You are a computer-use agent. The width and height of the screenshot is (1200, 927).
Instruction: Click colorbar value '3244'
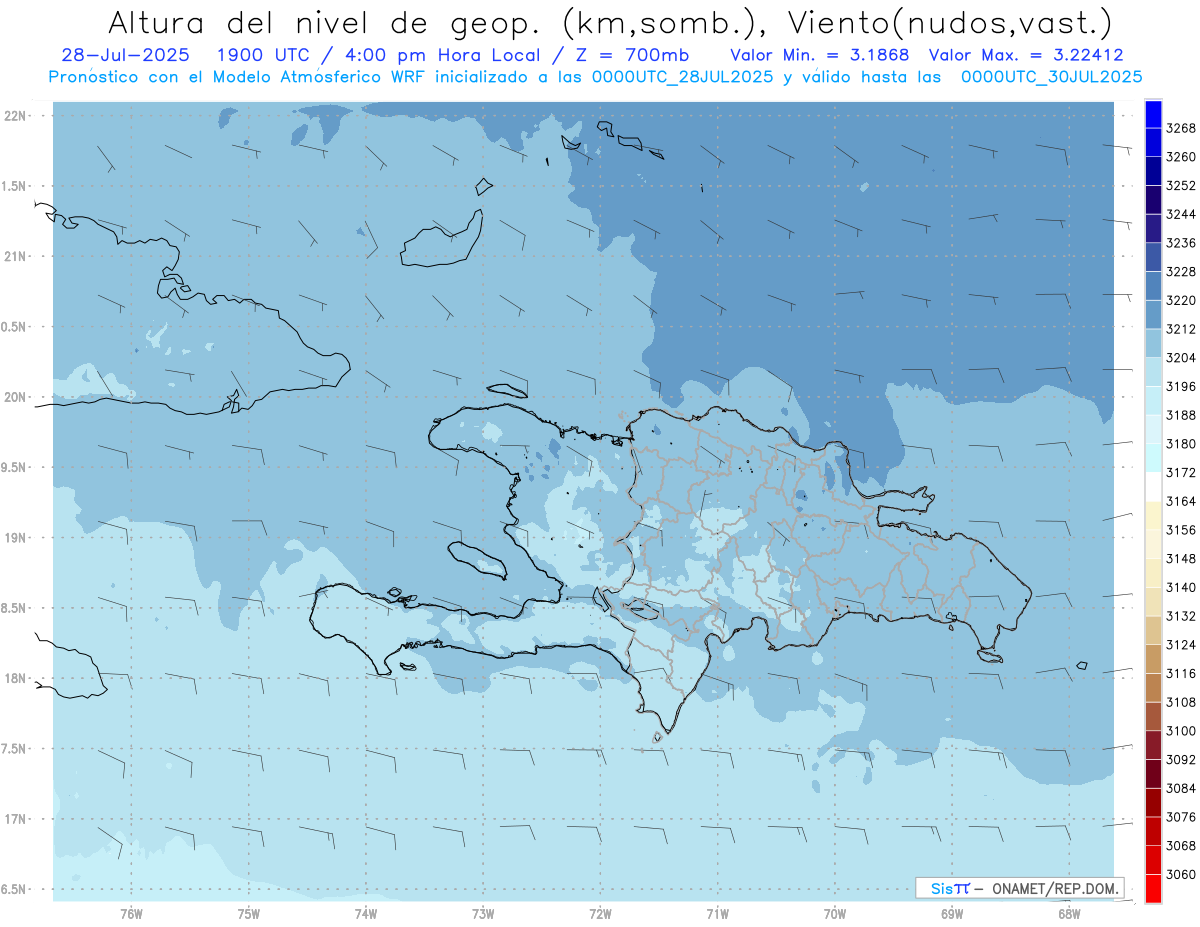[1181, 214]
